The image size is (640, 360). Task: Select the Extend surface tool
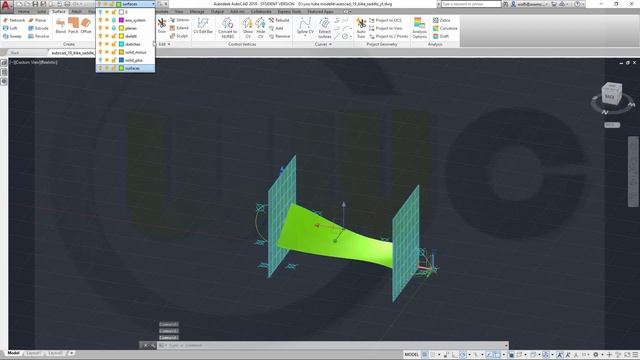179,28
